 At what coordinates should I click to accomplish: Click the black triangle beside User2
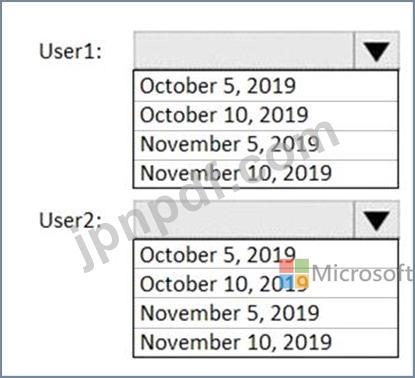point(377,221)
